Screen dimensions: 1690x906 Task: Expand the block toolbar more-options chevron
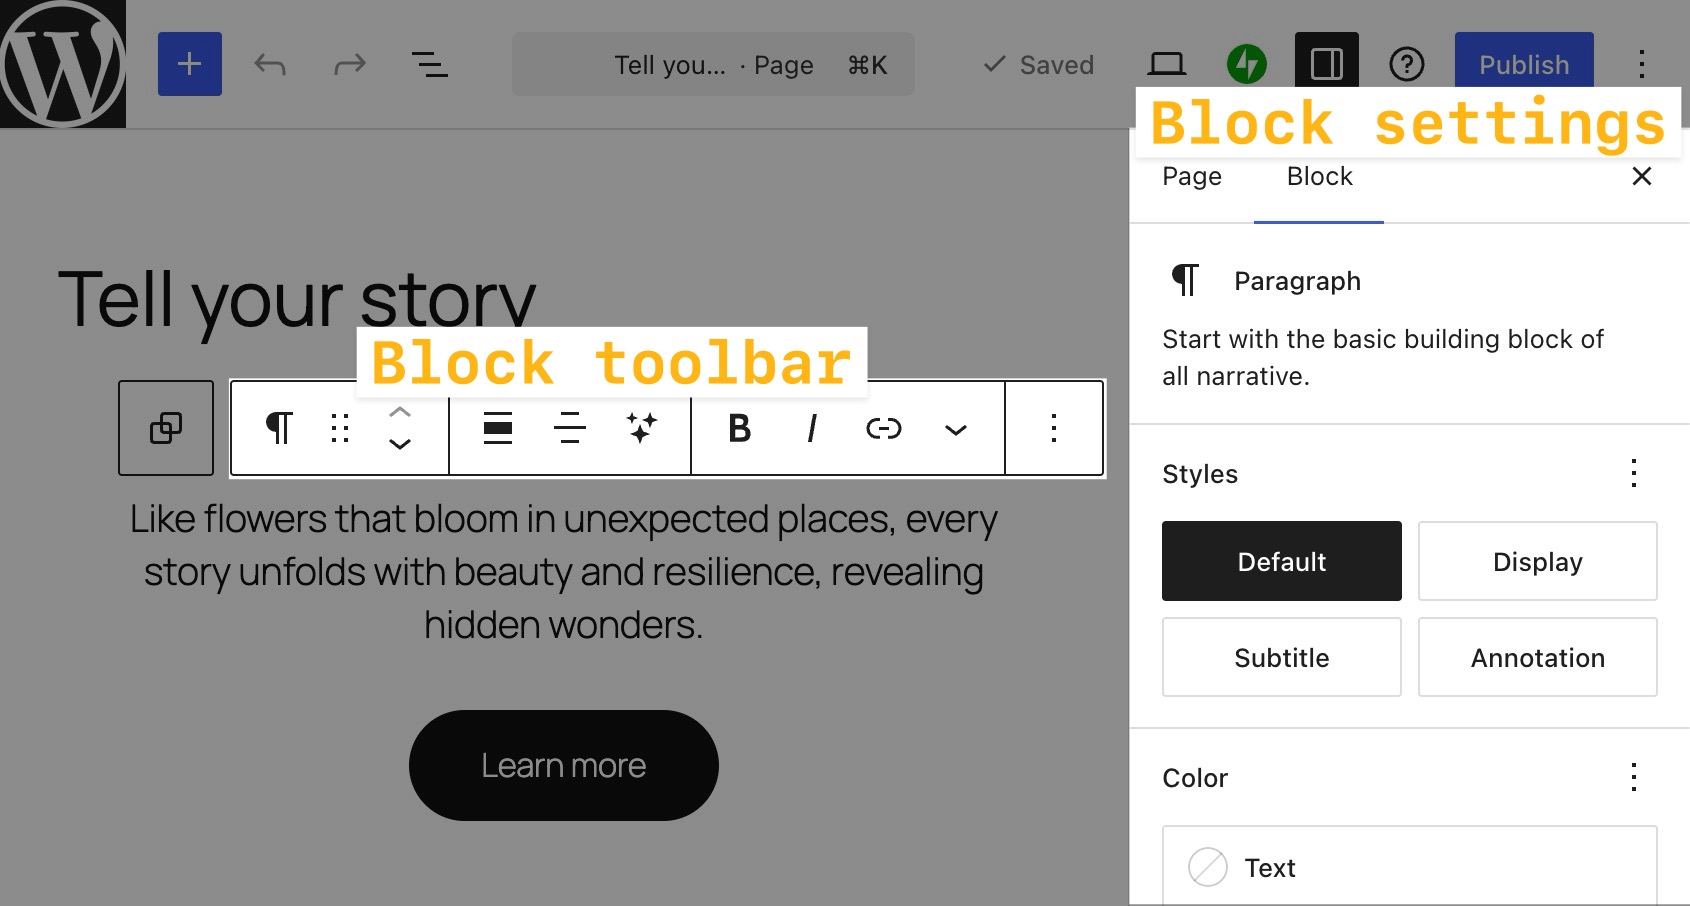point(955,430)
